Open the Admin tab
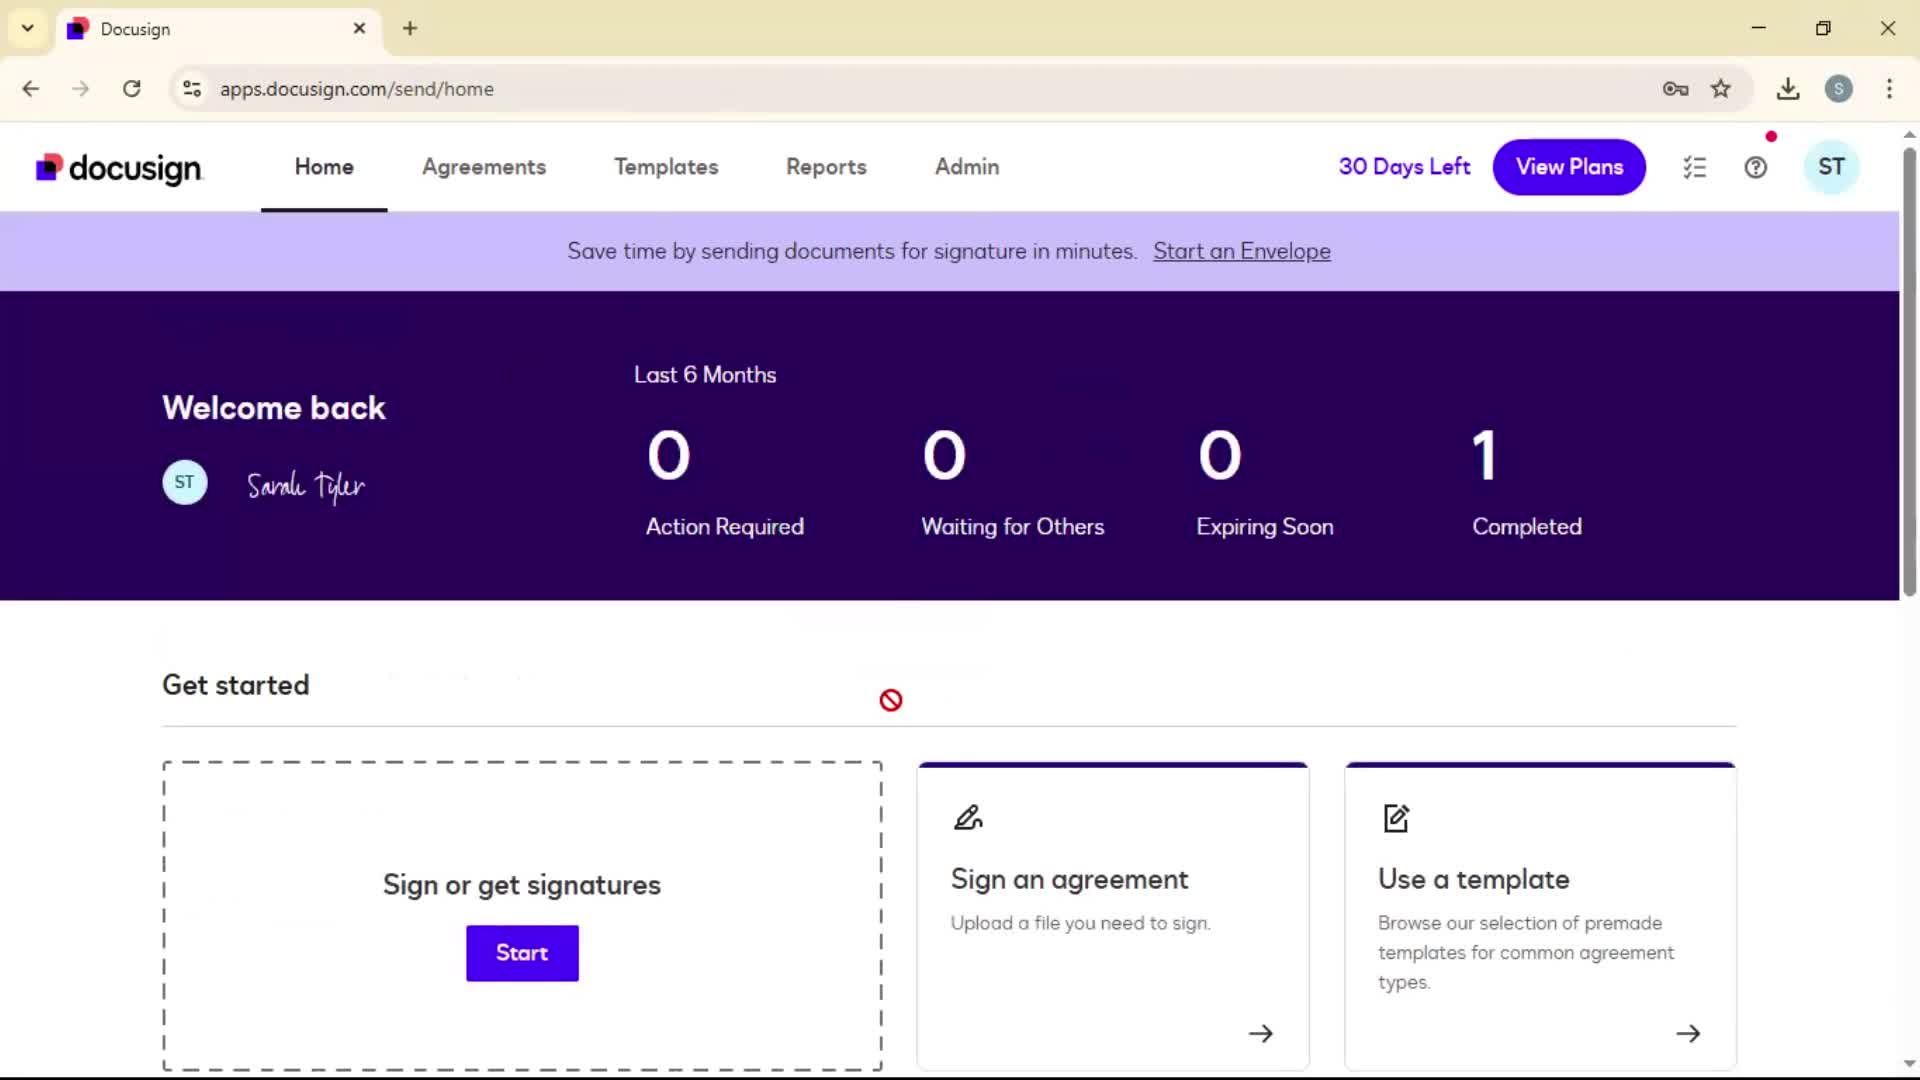 coord(967,167)
